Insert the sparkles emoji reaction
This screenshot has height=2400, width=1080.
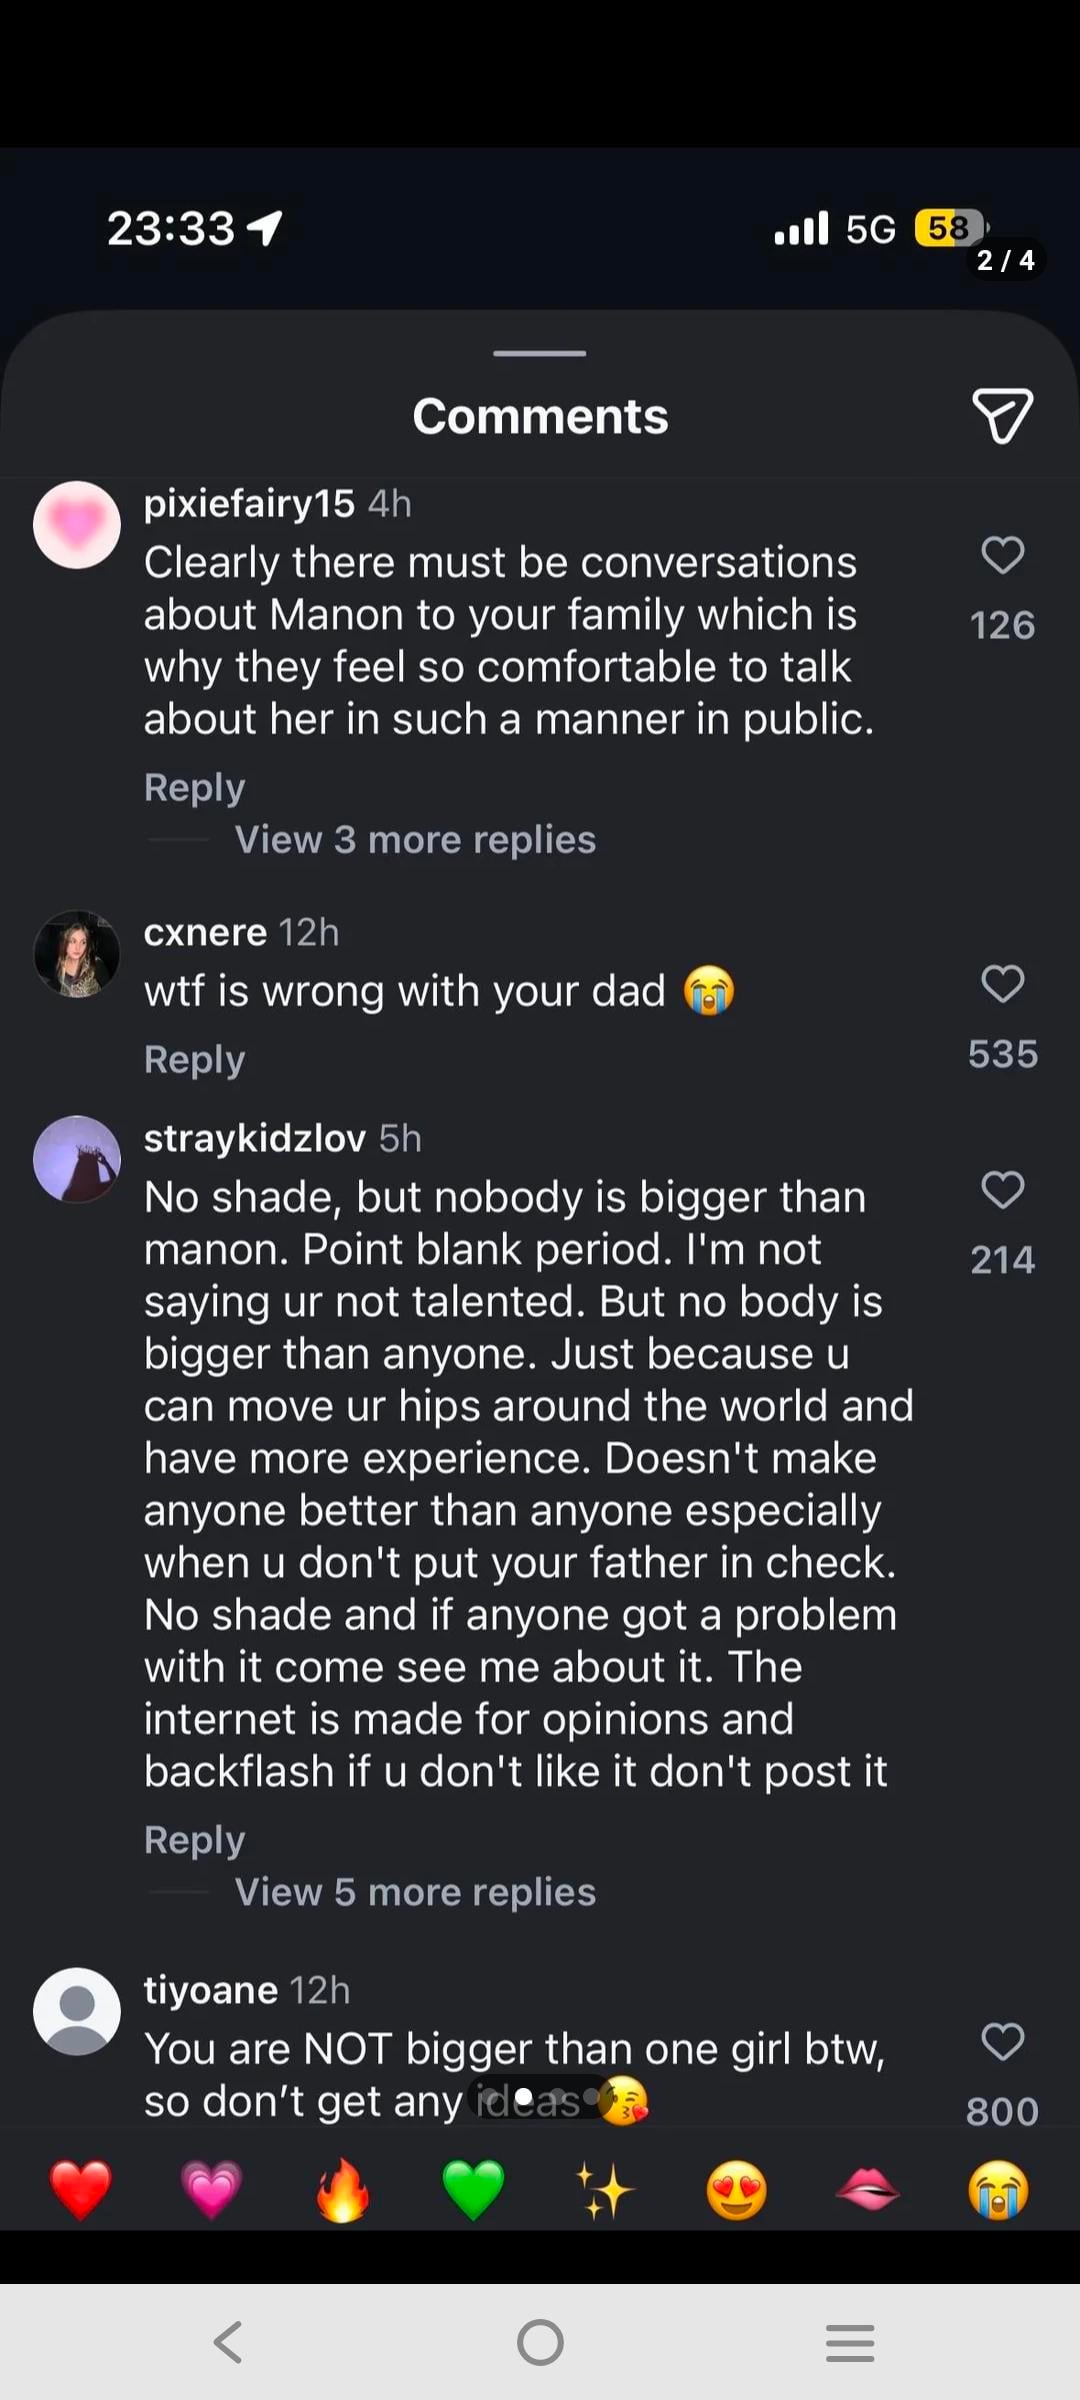(605, 2190)
